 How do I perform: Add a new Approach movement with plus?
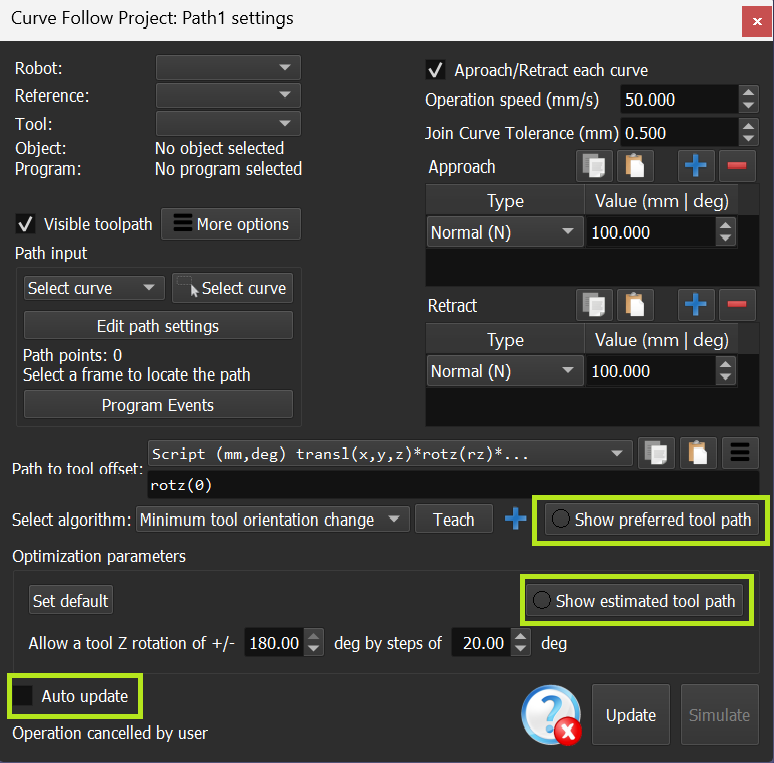[695, 166]
